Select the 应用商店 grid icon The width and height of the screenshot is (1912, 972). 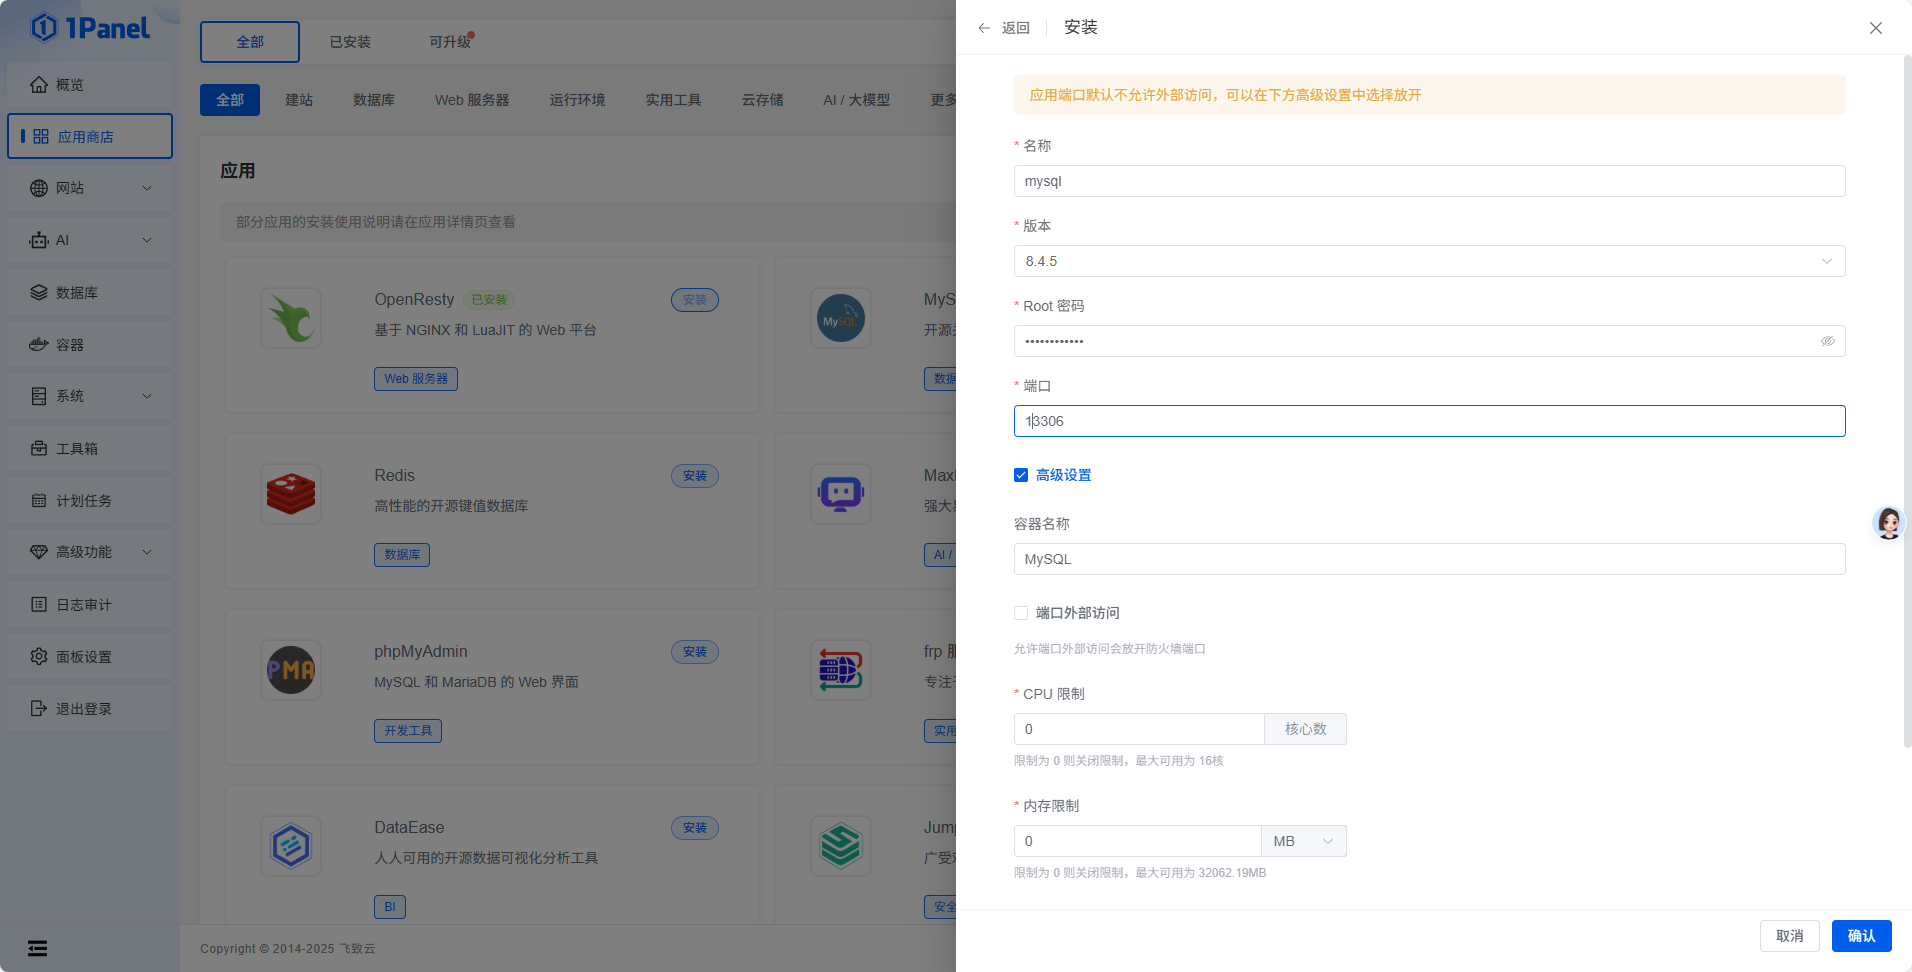tap(41, 136)
